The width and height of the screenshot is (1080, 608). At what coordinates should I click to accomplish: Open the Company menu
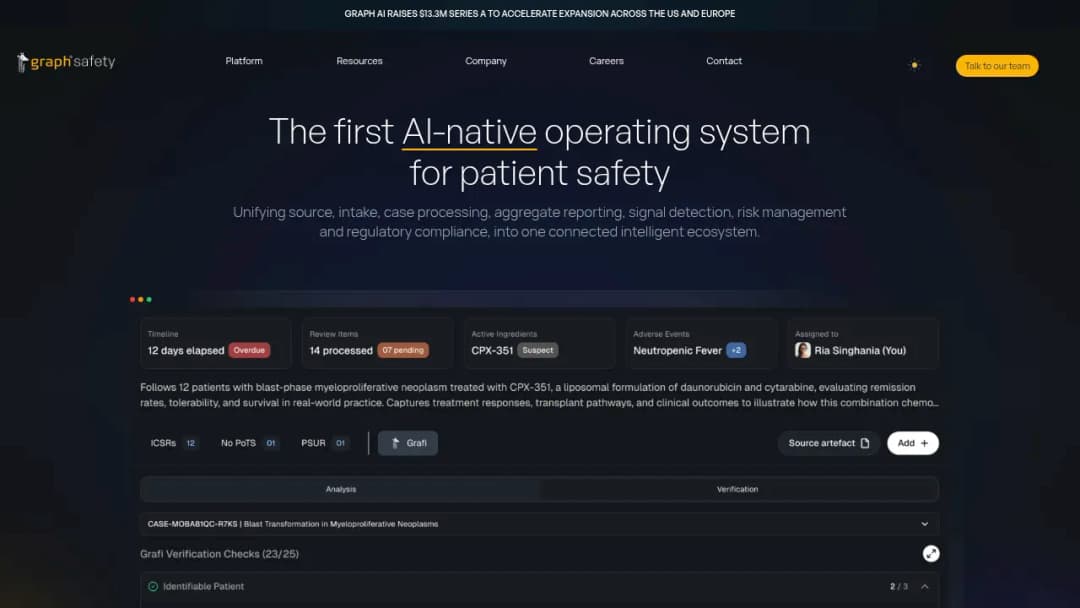click(486, 61)
